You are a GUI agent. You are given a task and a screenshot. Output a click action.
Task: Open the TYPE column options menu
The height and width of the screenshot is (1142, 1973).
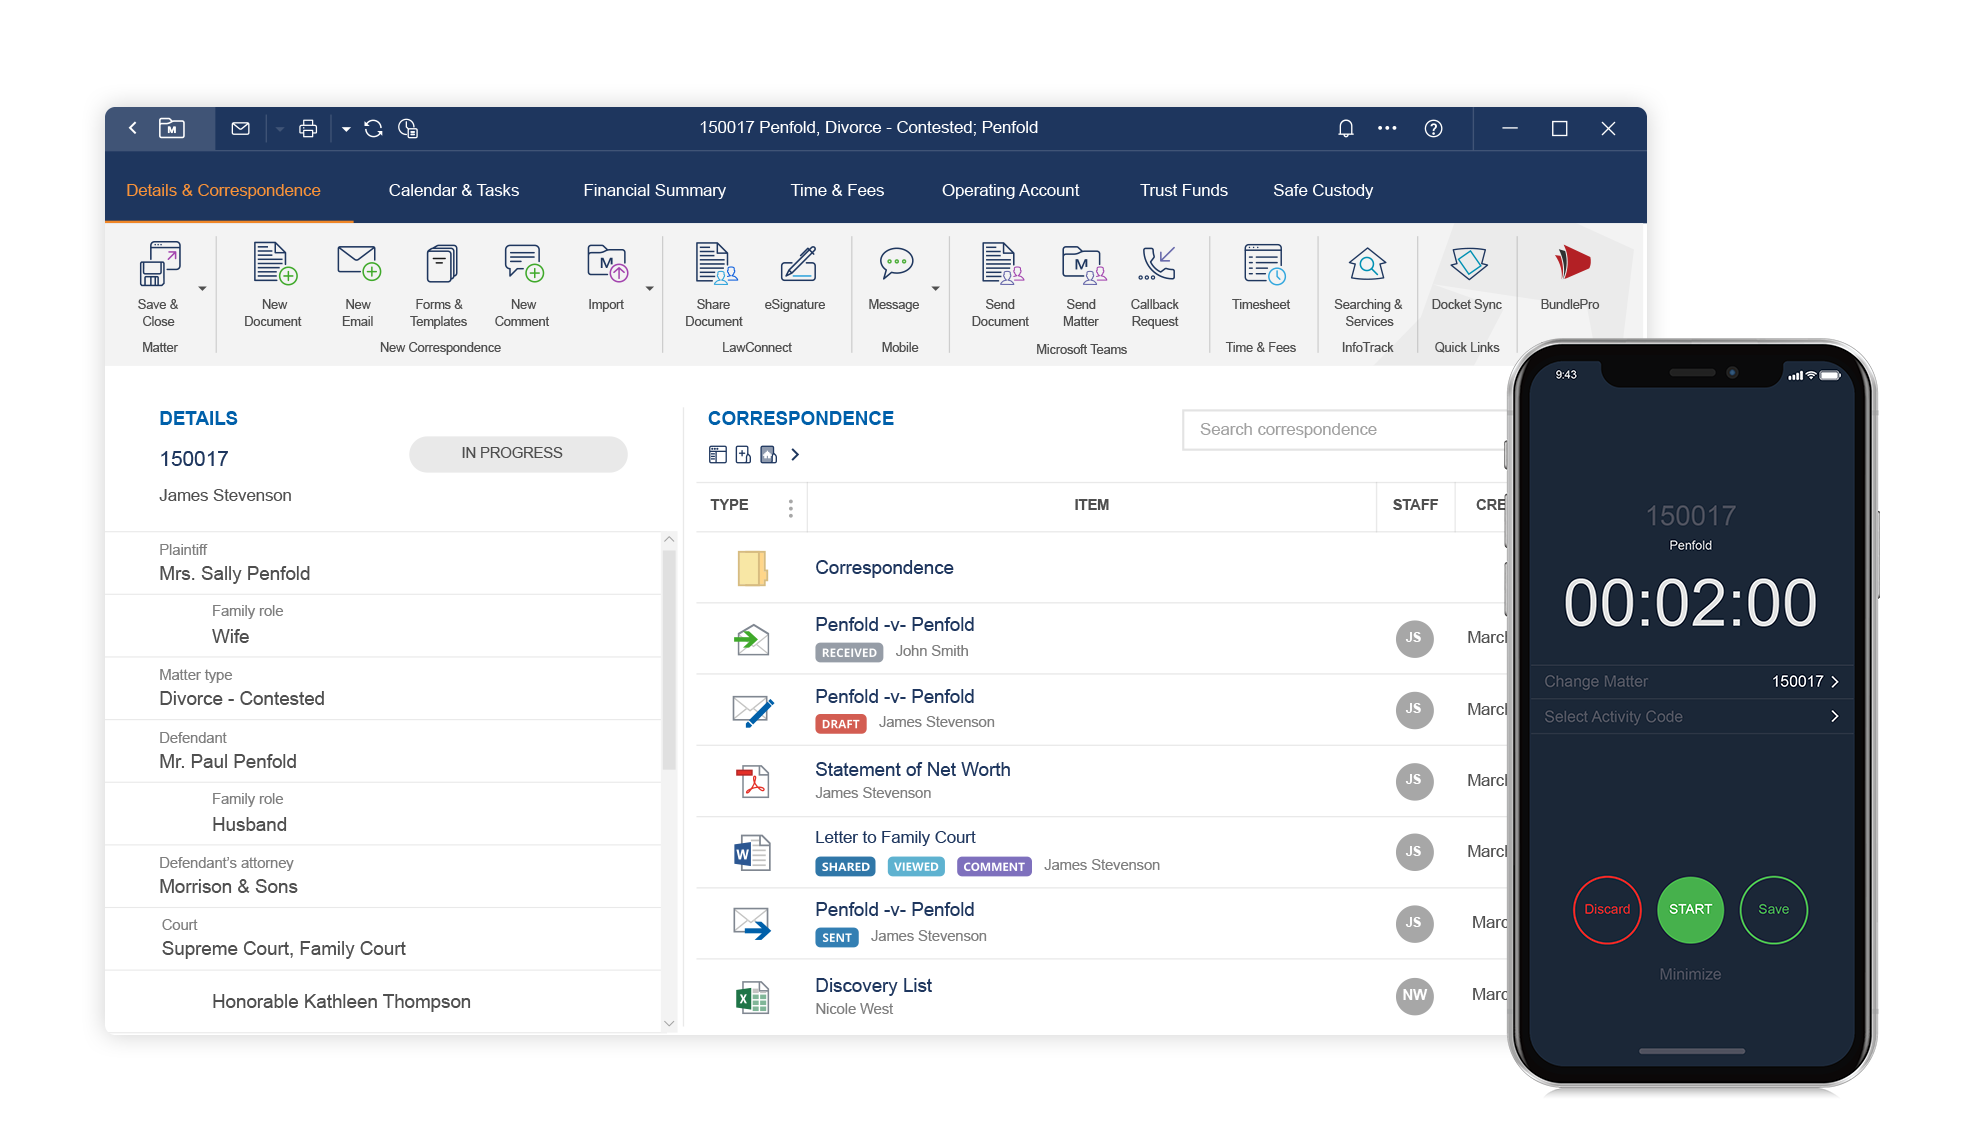pyautogui.click(x=790, y=507)
